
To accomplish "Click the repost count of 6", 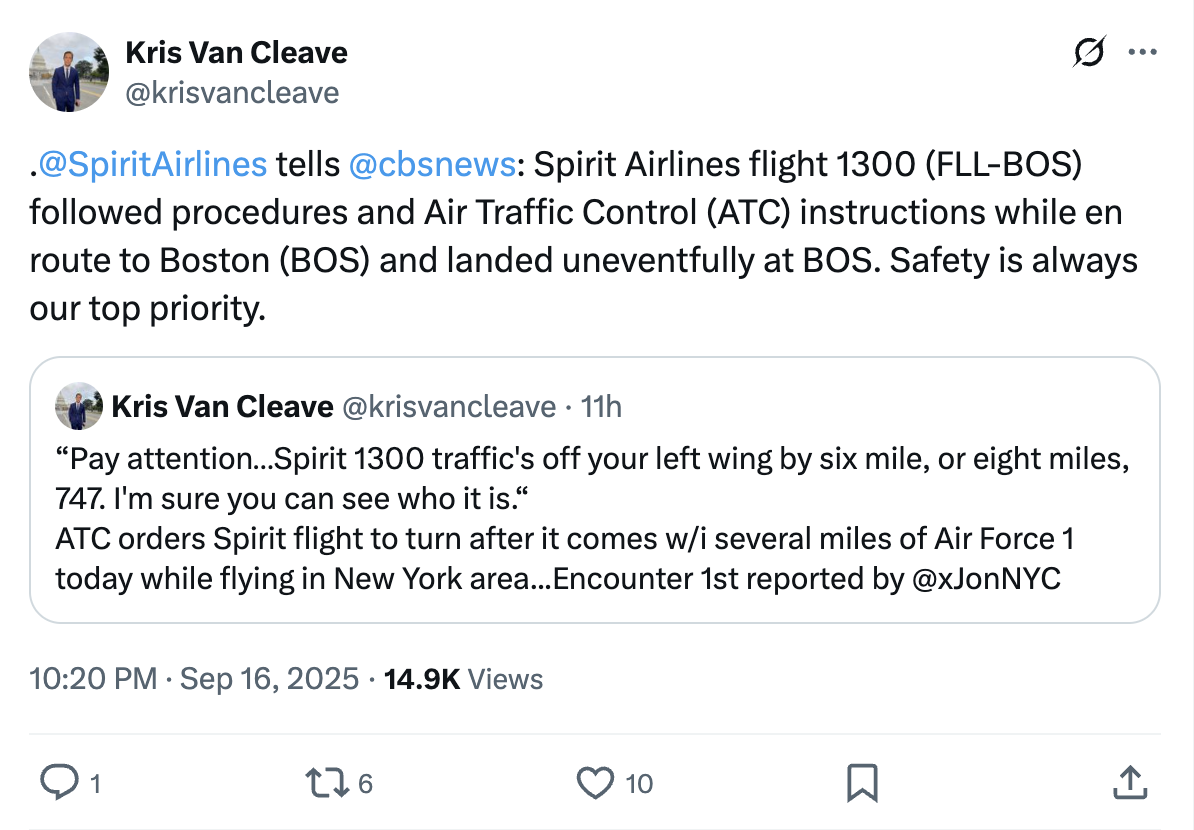I will tap(364, 783).
